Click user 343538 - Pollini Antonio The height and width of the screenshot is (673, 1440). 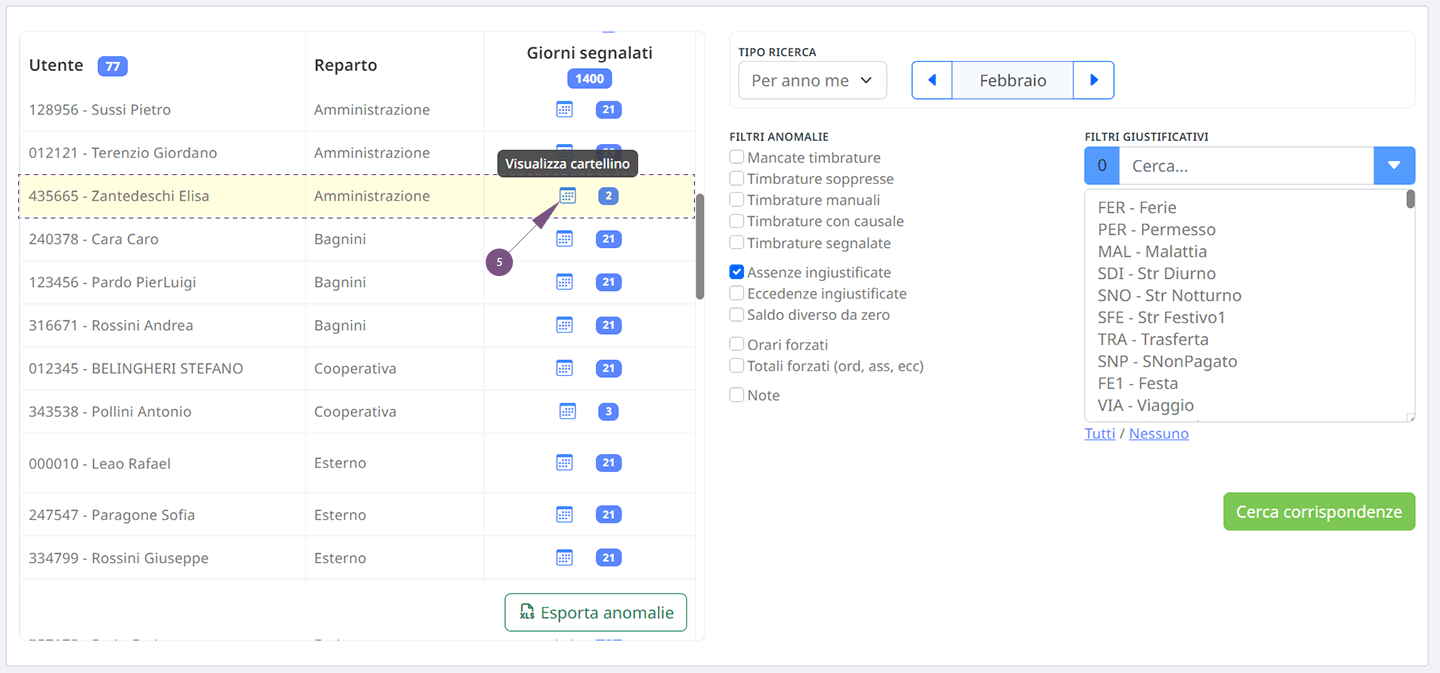coord(110,411)
